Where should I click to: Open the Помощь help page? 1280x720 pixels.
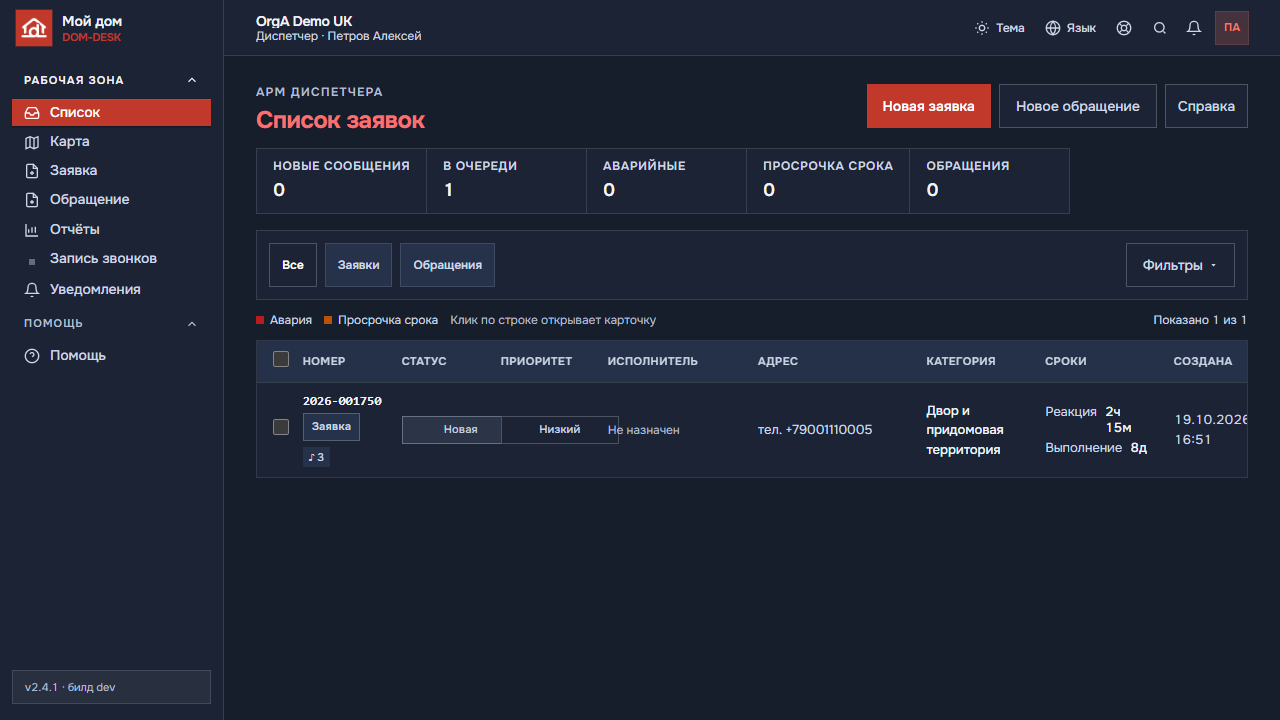111,356
